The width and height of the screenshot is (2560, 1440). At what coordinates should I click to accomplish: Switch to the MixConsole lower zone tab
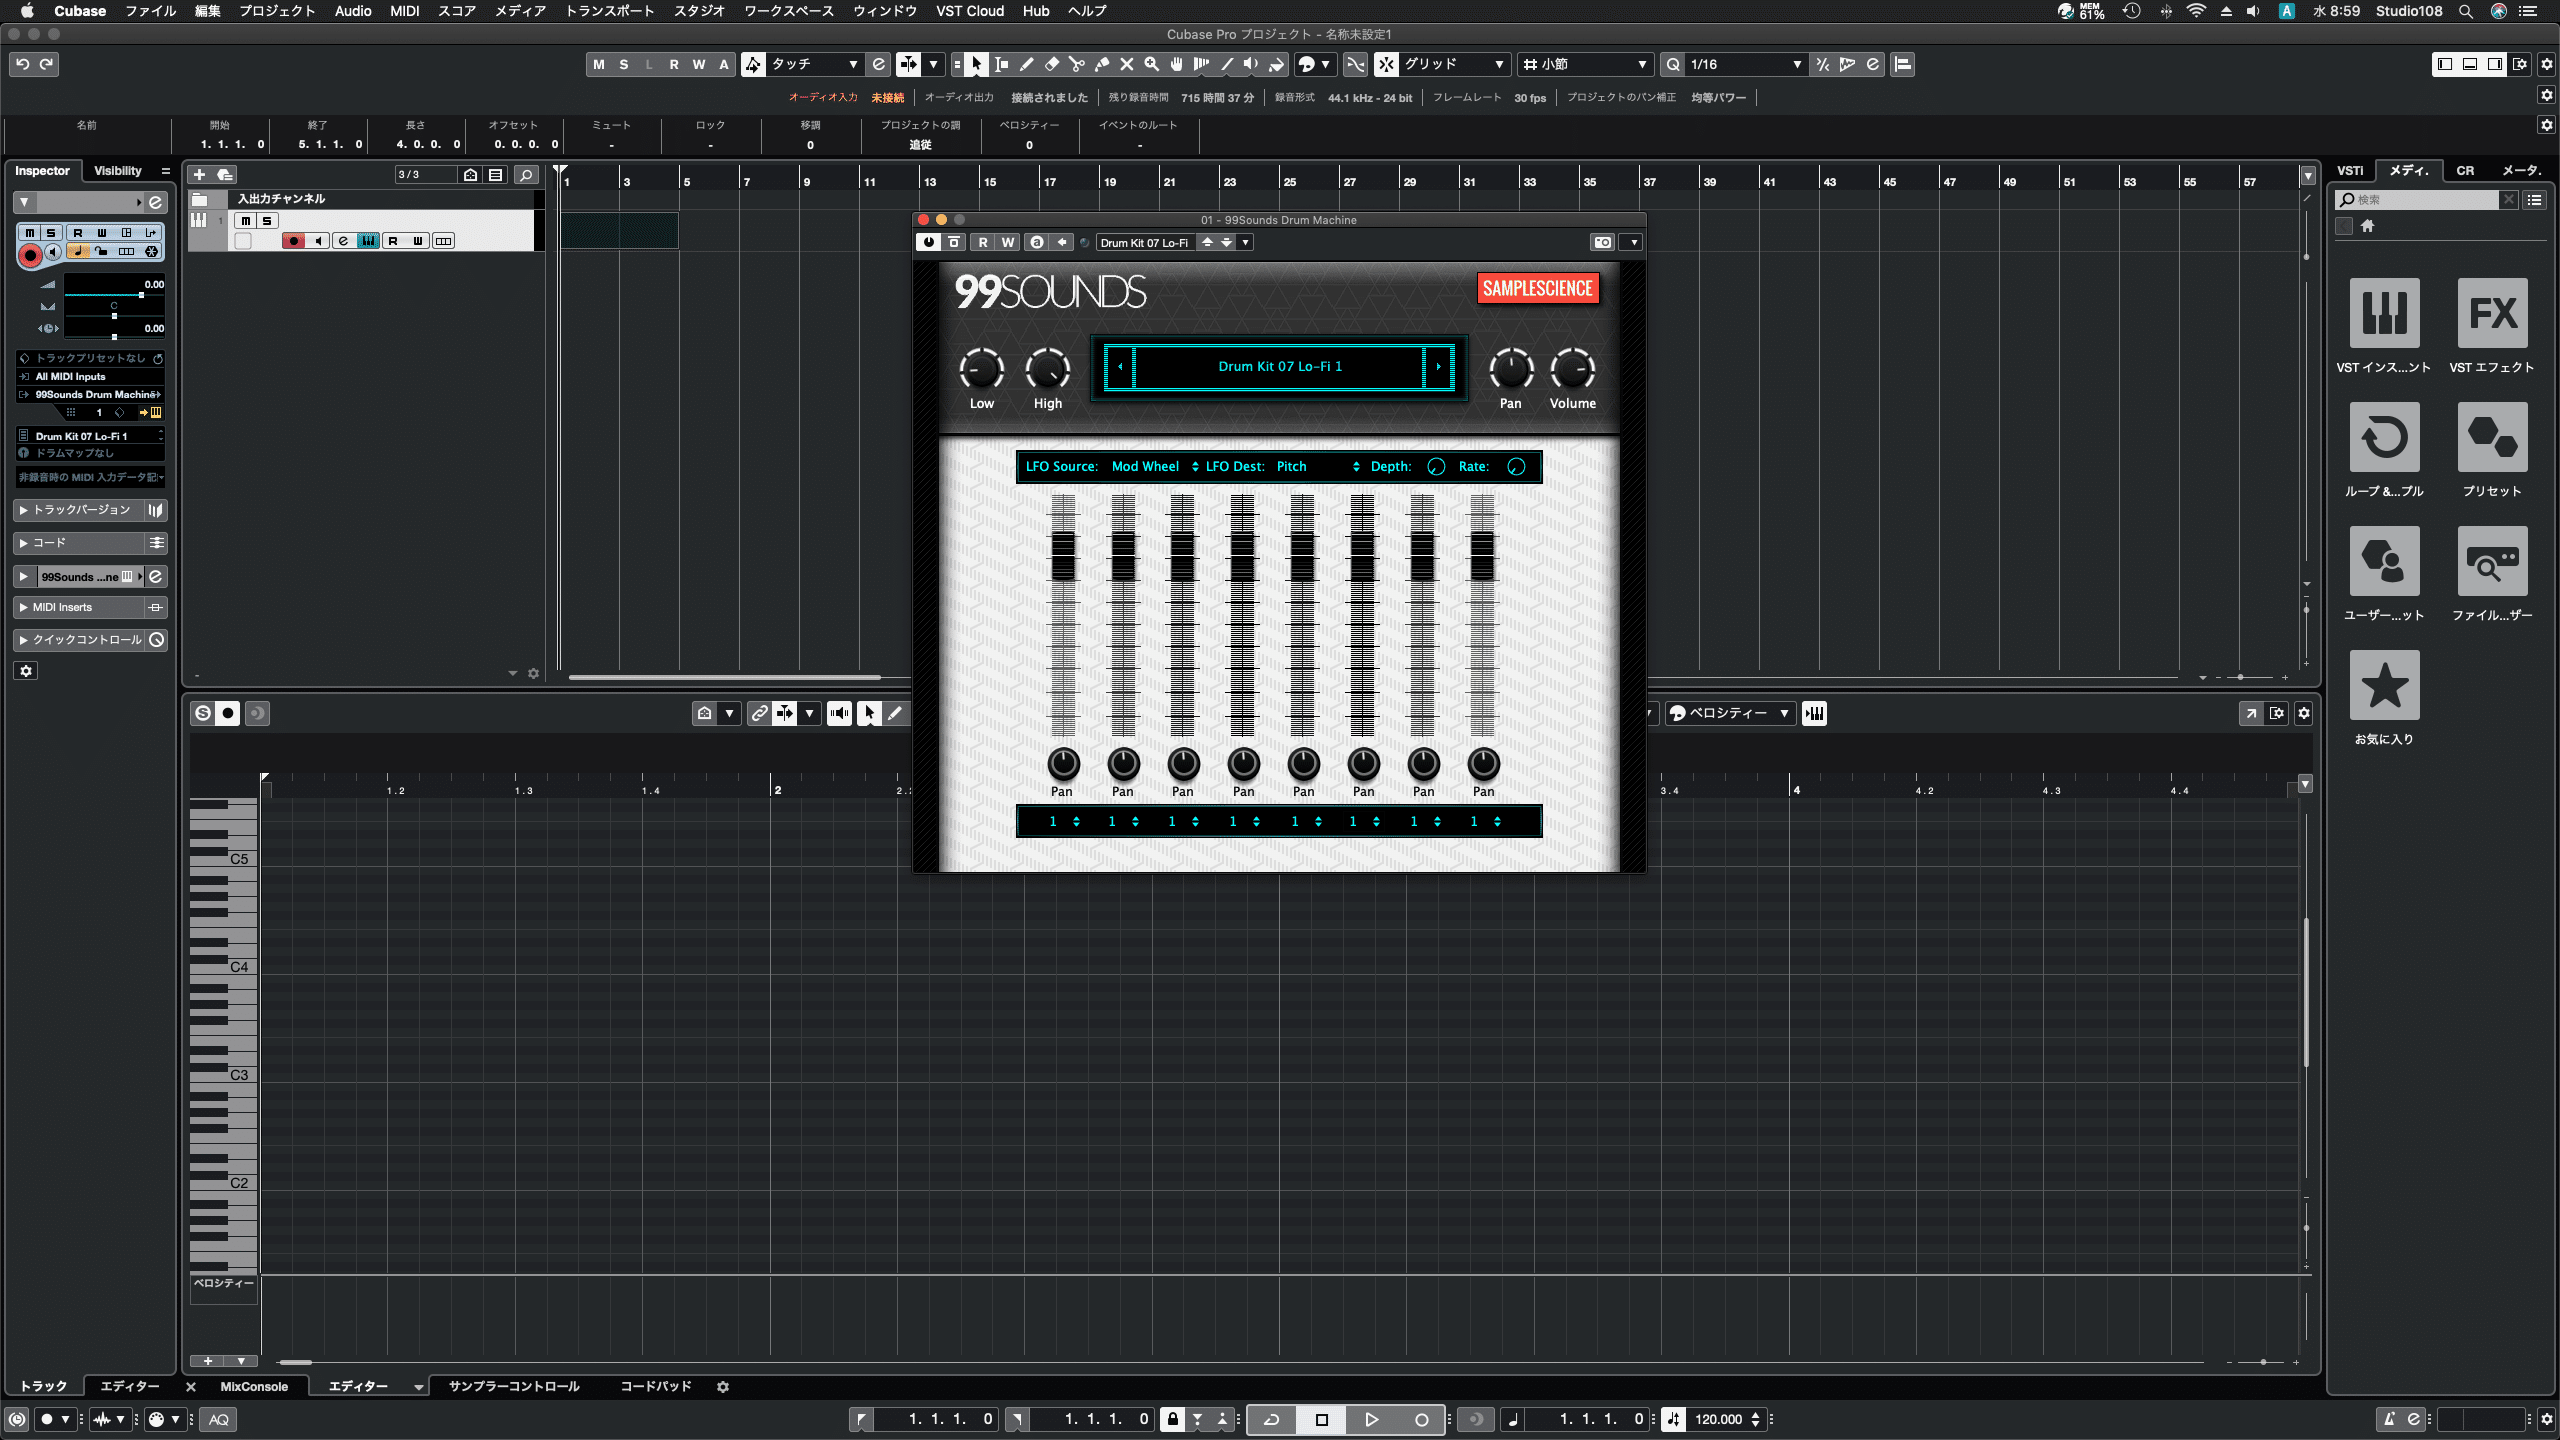tap(254, 1387)
